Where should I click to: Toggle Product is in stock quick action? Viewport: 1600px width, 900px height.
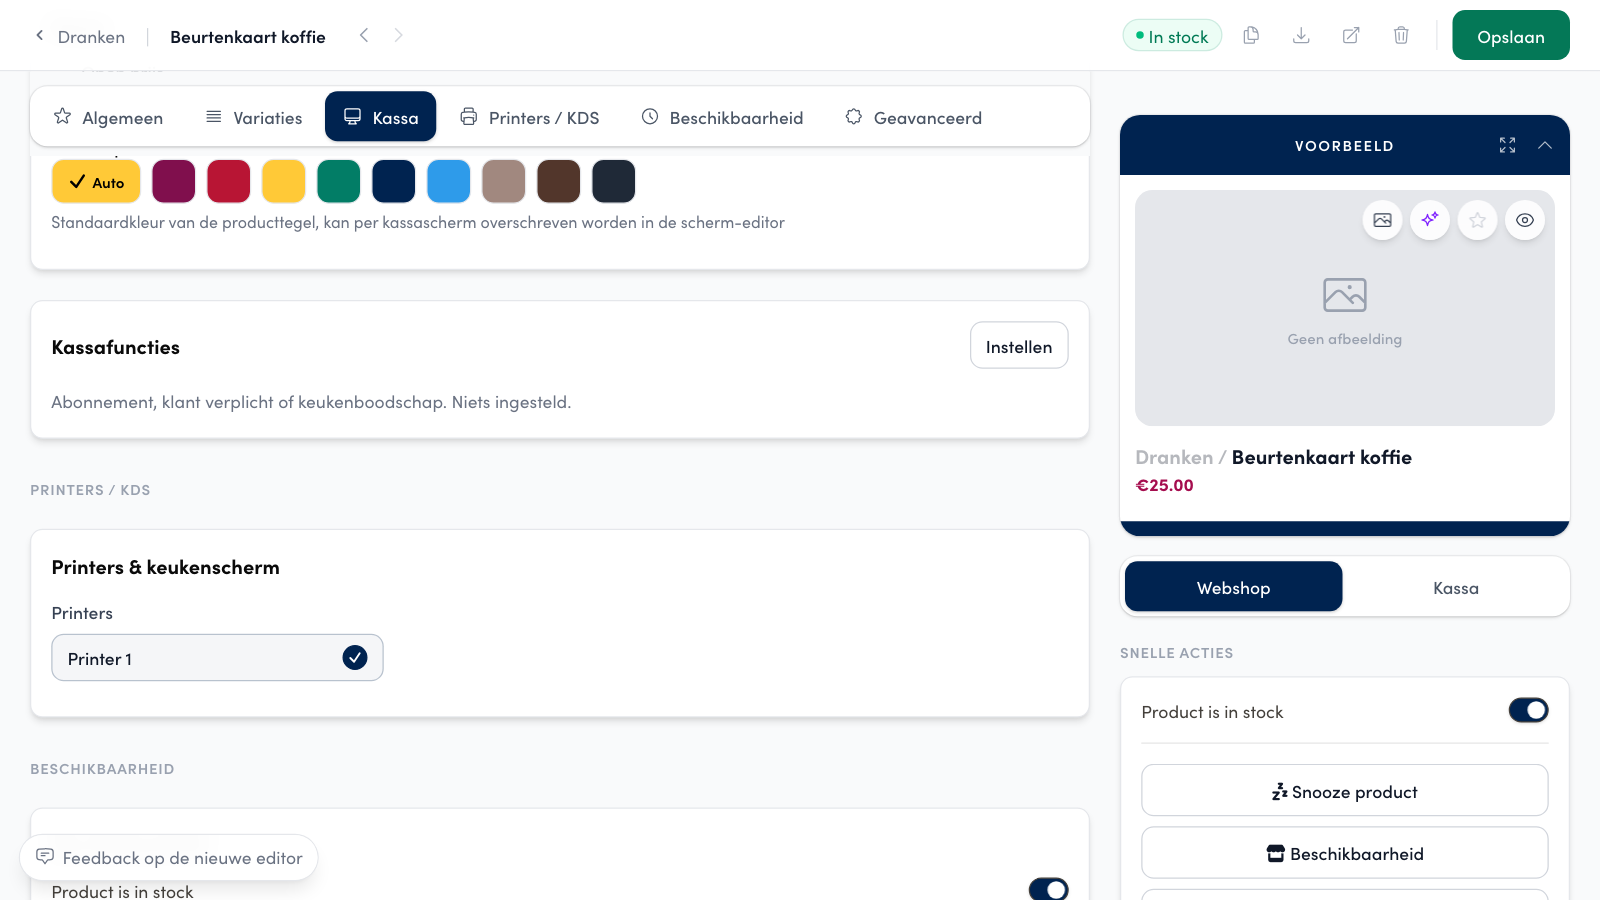click(x=1528, y=711)
